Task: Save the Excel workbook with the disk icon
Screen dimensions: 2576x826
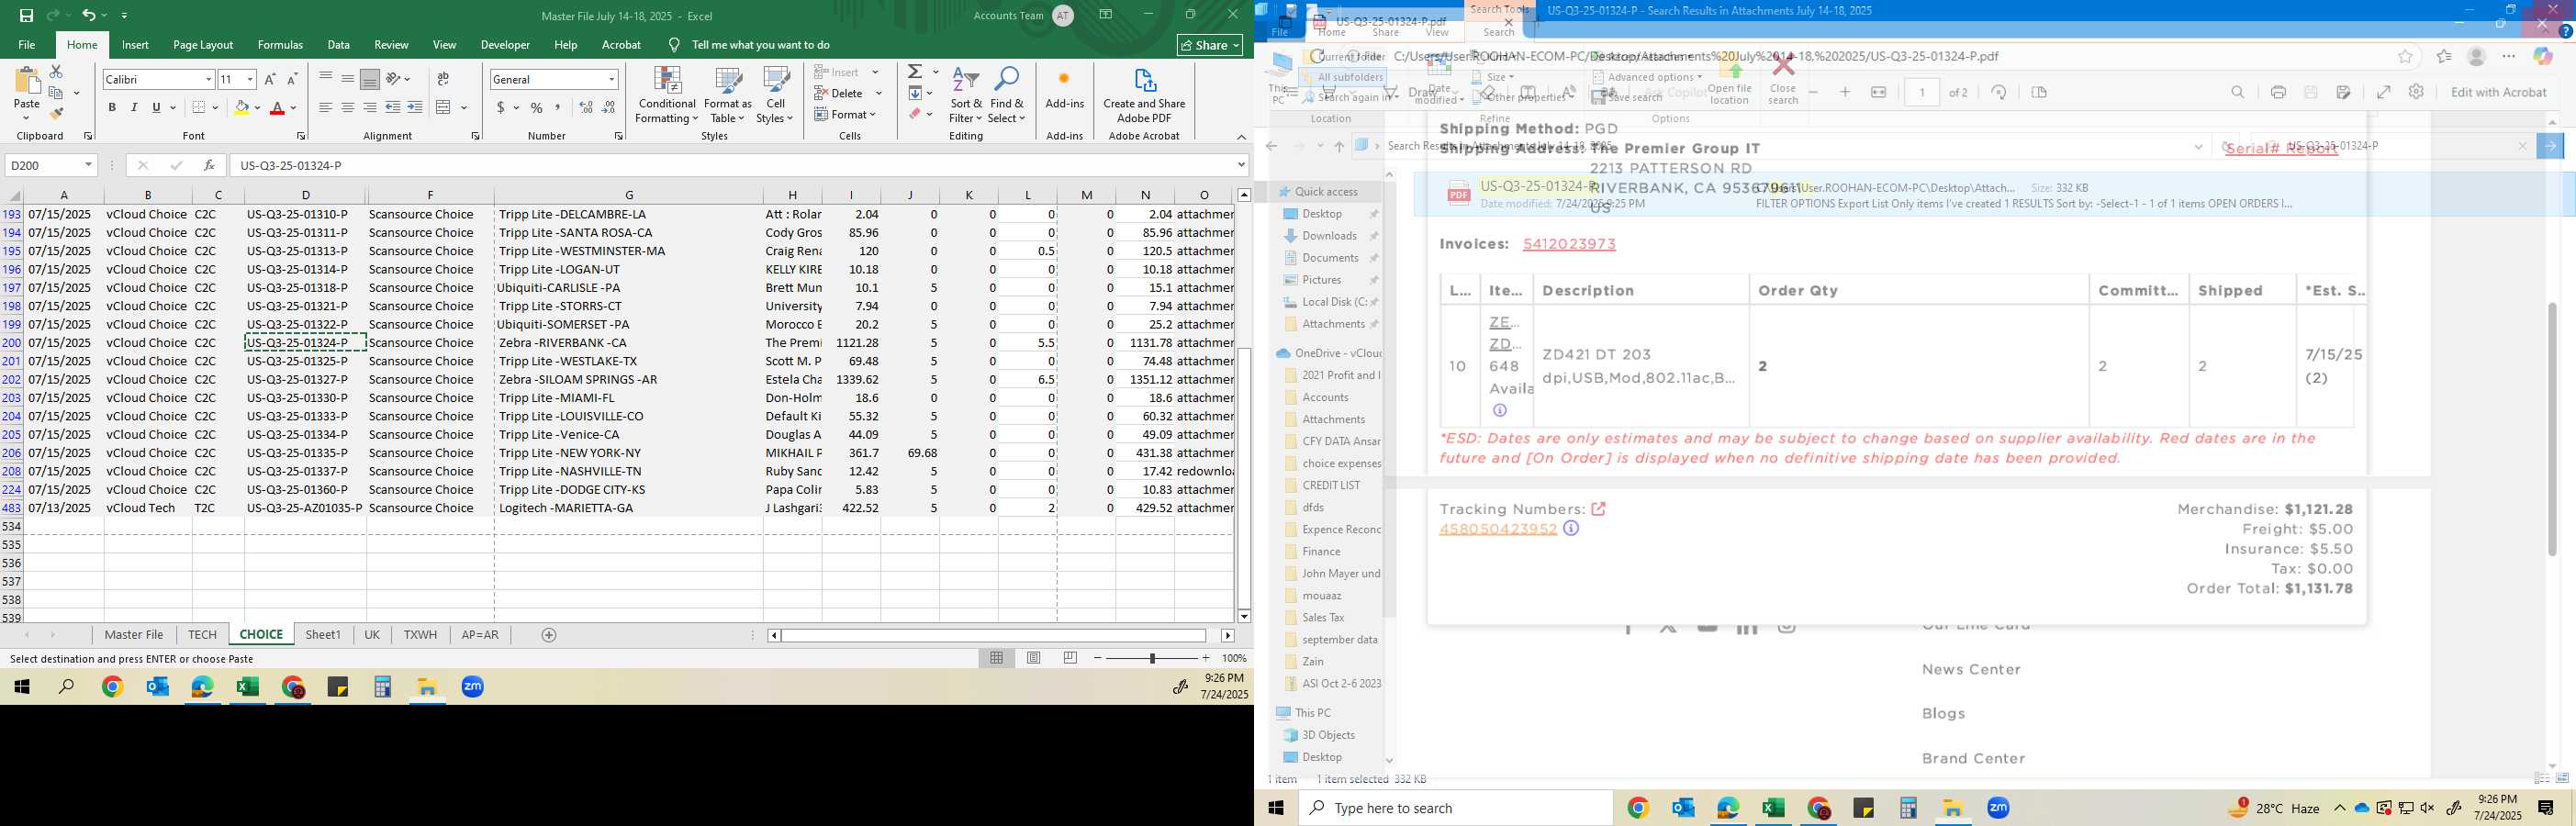Action: tap(26, 15)
